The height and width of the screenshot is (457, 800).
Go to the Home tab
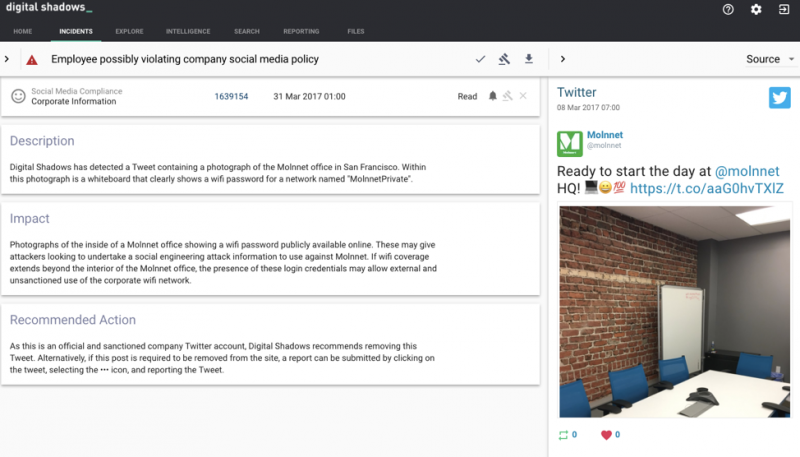click(23, 32)
